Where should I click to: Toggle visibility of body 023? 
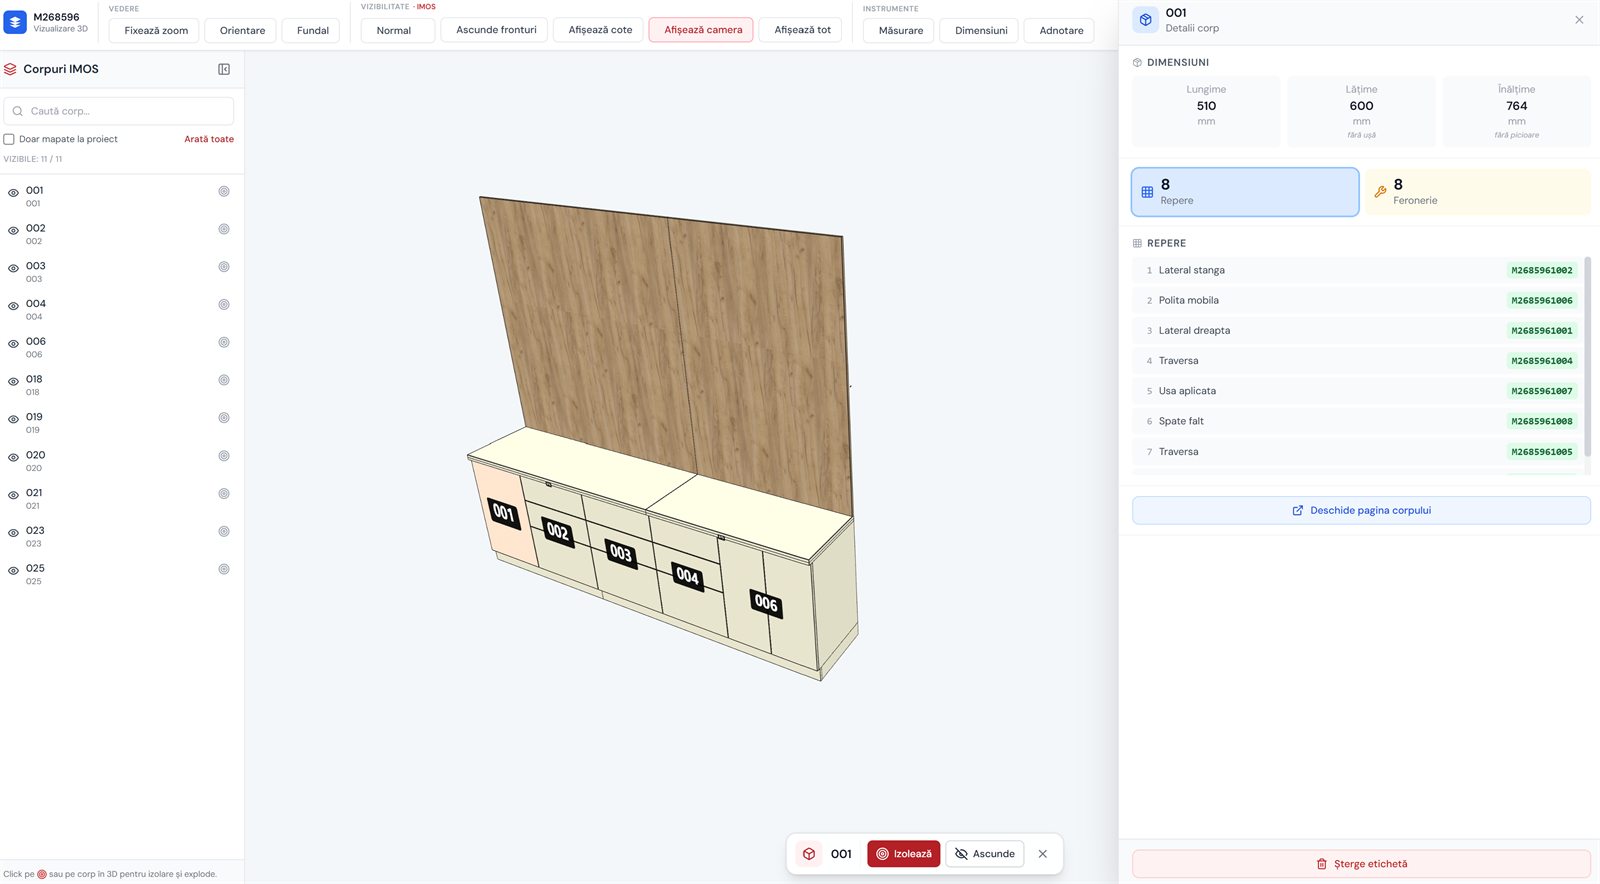(13, 533)
